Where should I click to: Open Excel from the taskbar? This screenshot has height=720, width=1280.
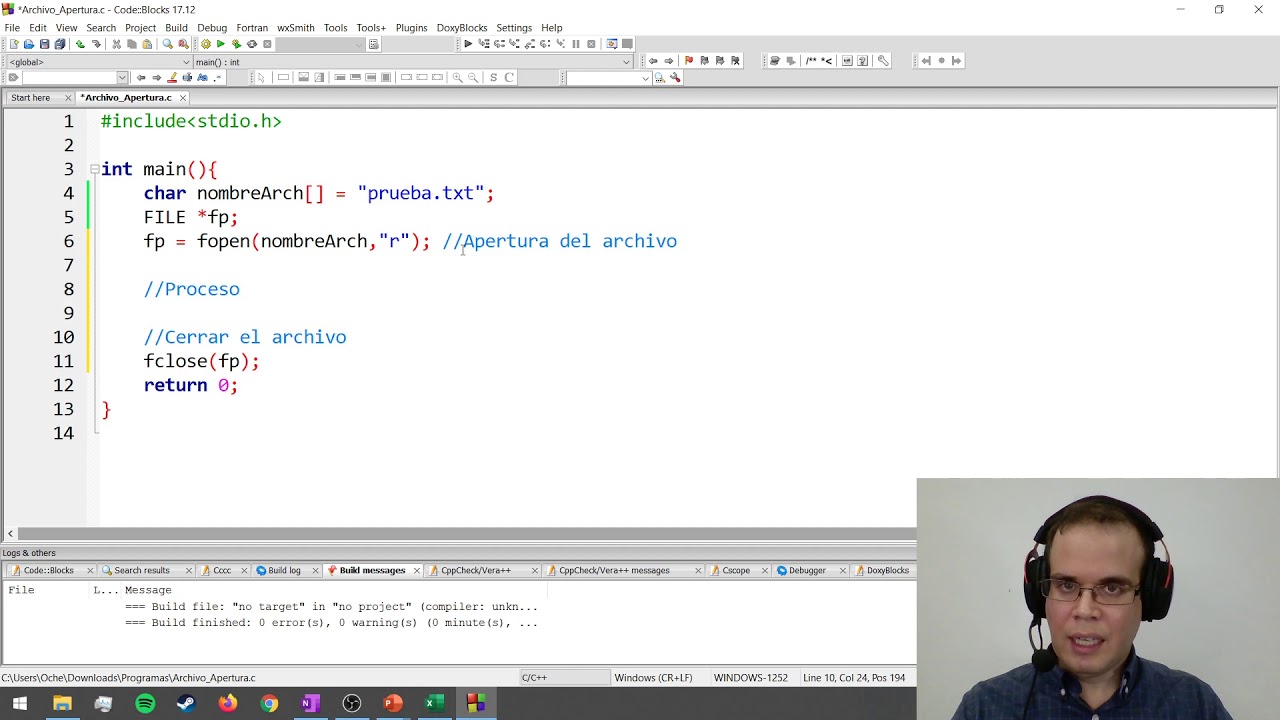pos(434,704)
